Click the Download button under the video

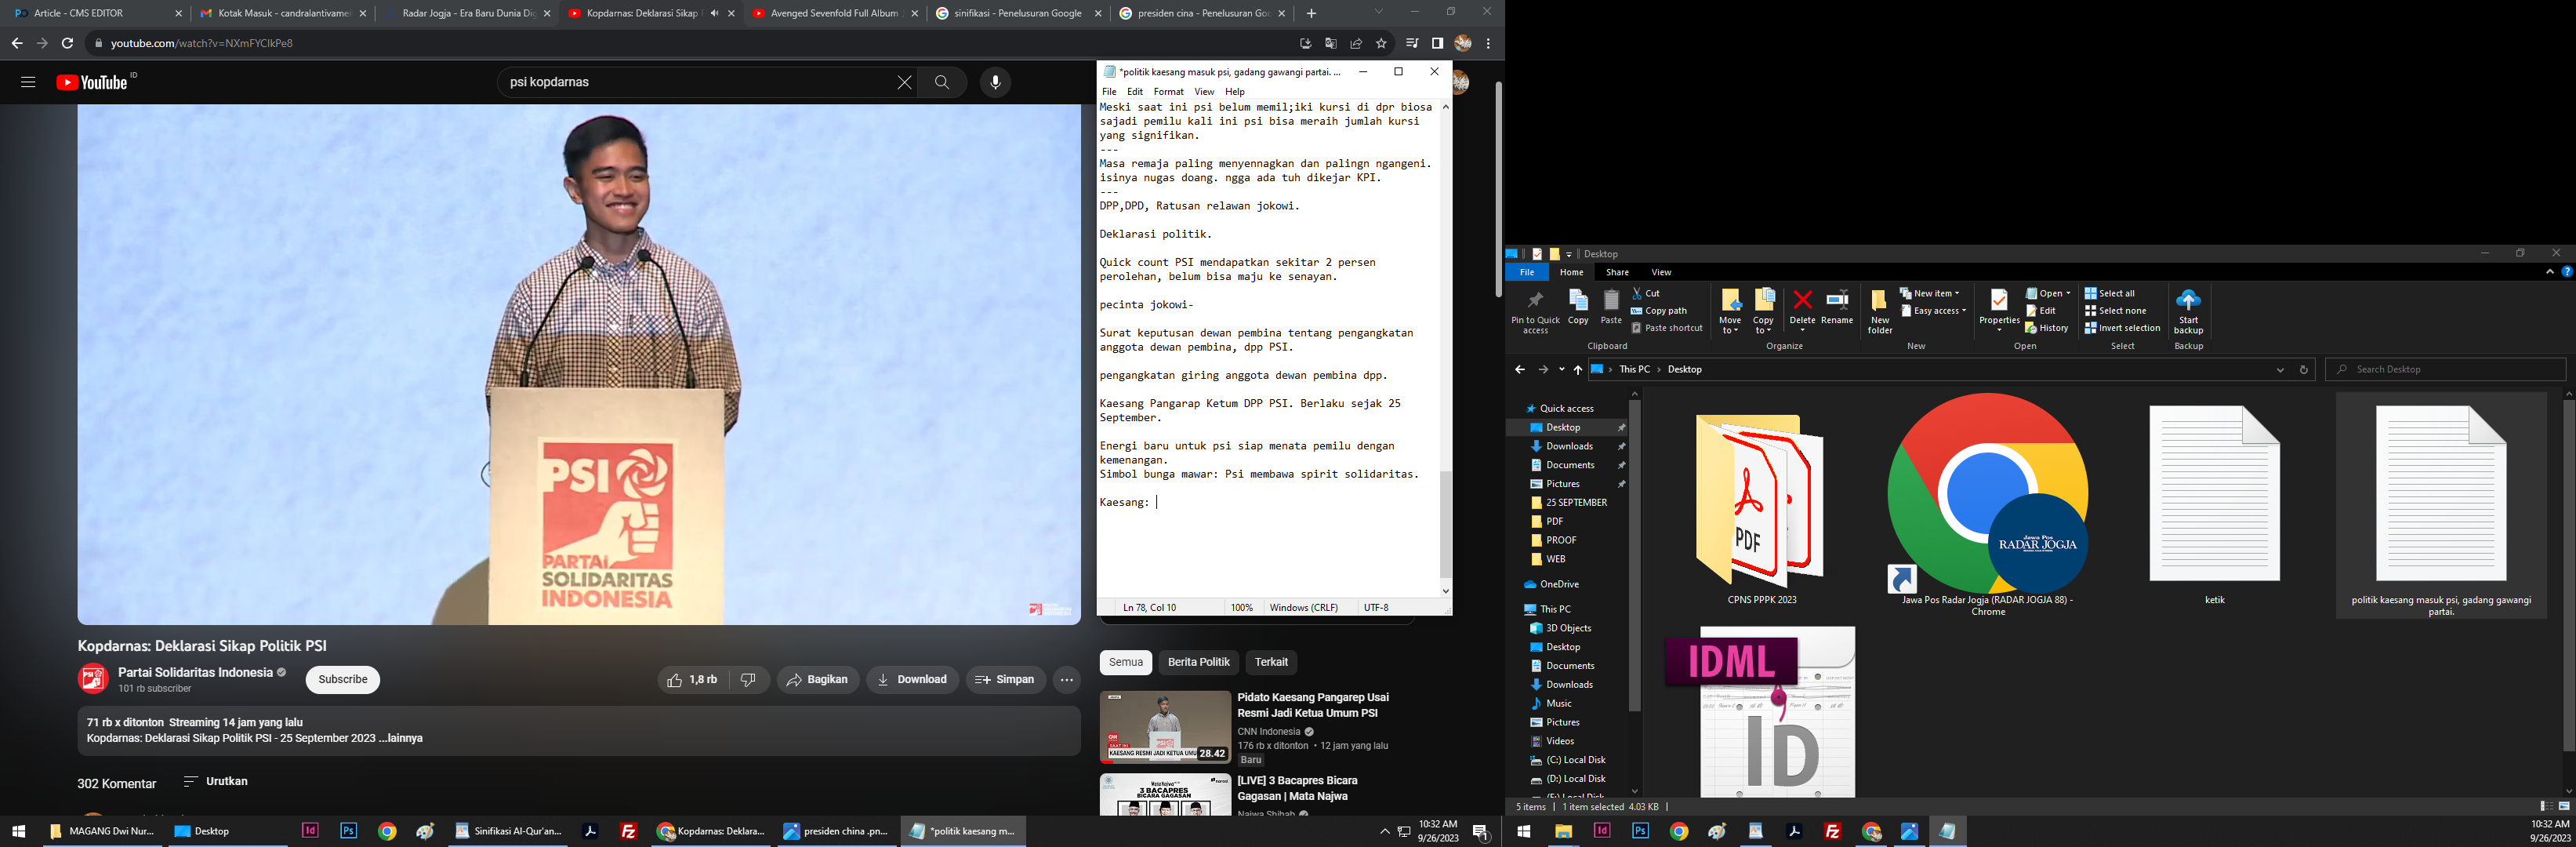coord(913,680)
